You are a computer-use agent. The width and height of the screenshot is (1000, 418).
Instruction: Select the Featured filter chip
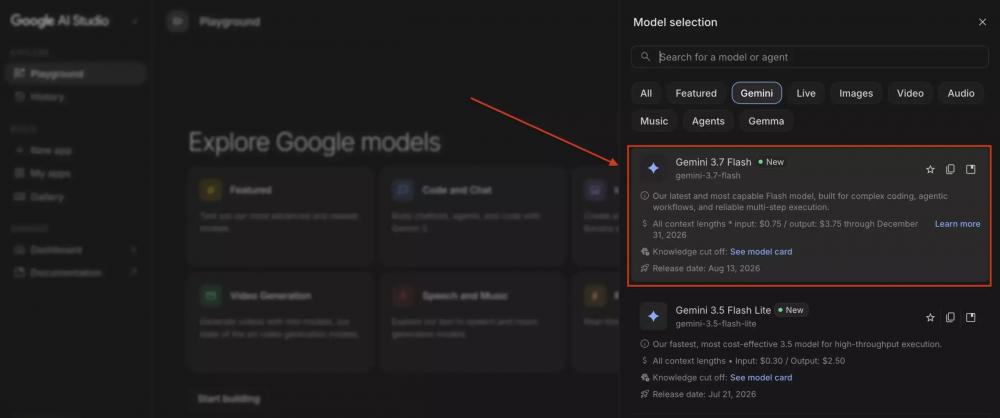[696, 93]
